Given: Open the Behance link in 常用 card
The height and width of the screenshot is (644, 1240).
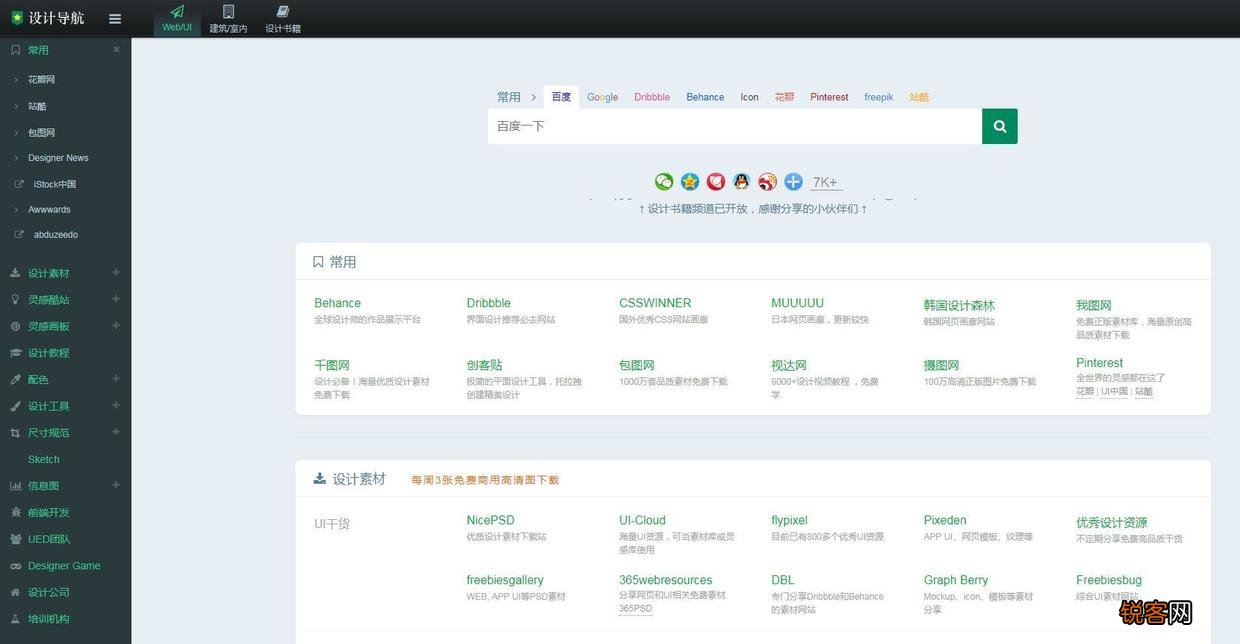Looking at the screenshot, I should click(x=337, y=303).
